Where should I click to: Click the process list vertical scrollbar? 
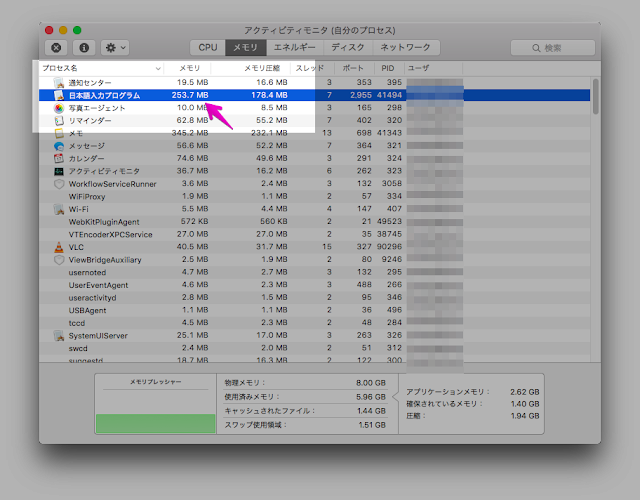[x=596, y=98]
